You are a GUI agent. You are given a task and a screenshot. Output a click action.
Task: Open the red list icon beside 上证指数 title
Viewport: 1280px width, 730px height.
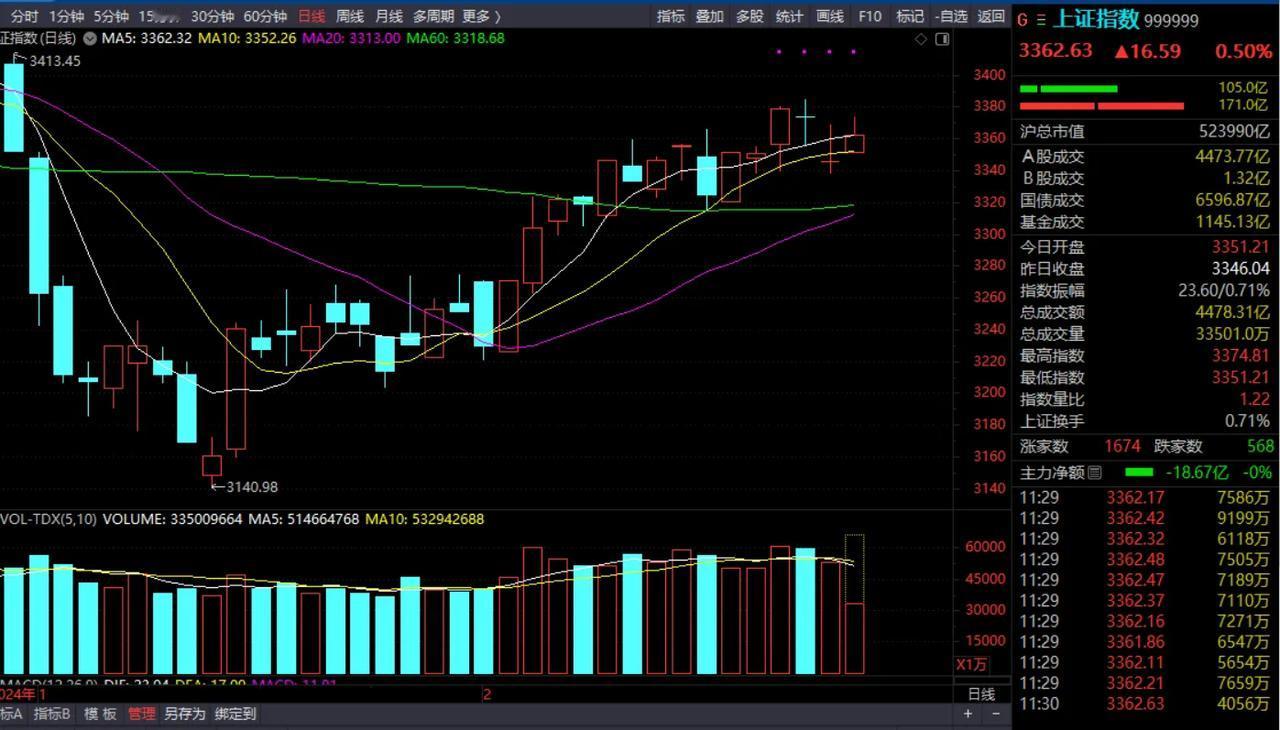pyautogui.click(x=1041, y=20)
